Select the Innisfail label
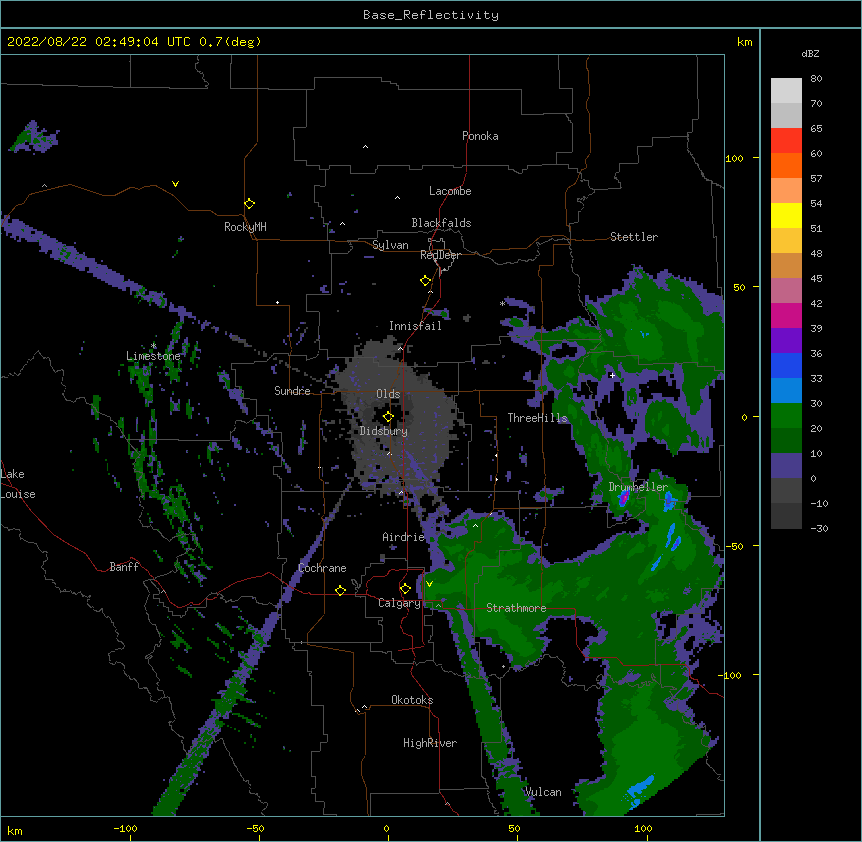The image size is (862, 842). tap(415, 326)
